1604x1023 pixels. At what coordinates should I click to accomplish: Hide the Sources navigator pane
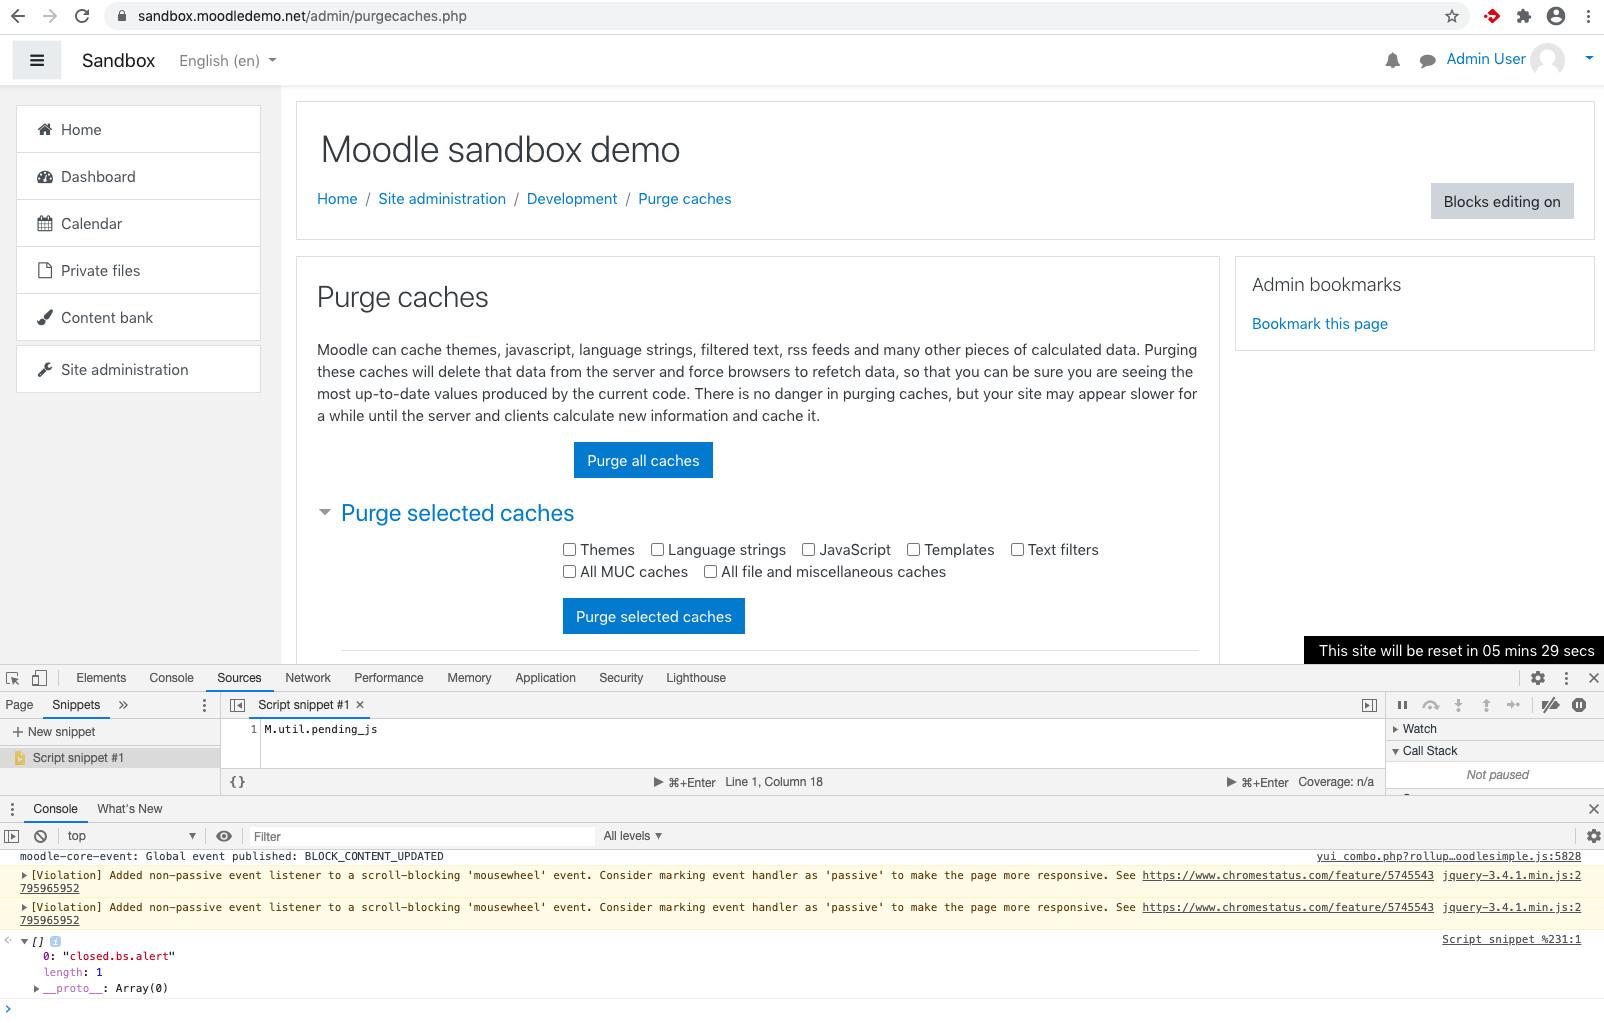[237, 705]
